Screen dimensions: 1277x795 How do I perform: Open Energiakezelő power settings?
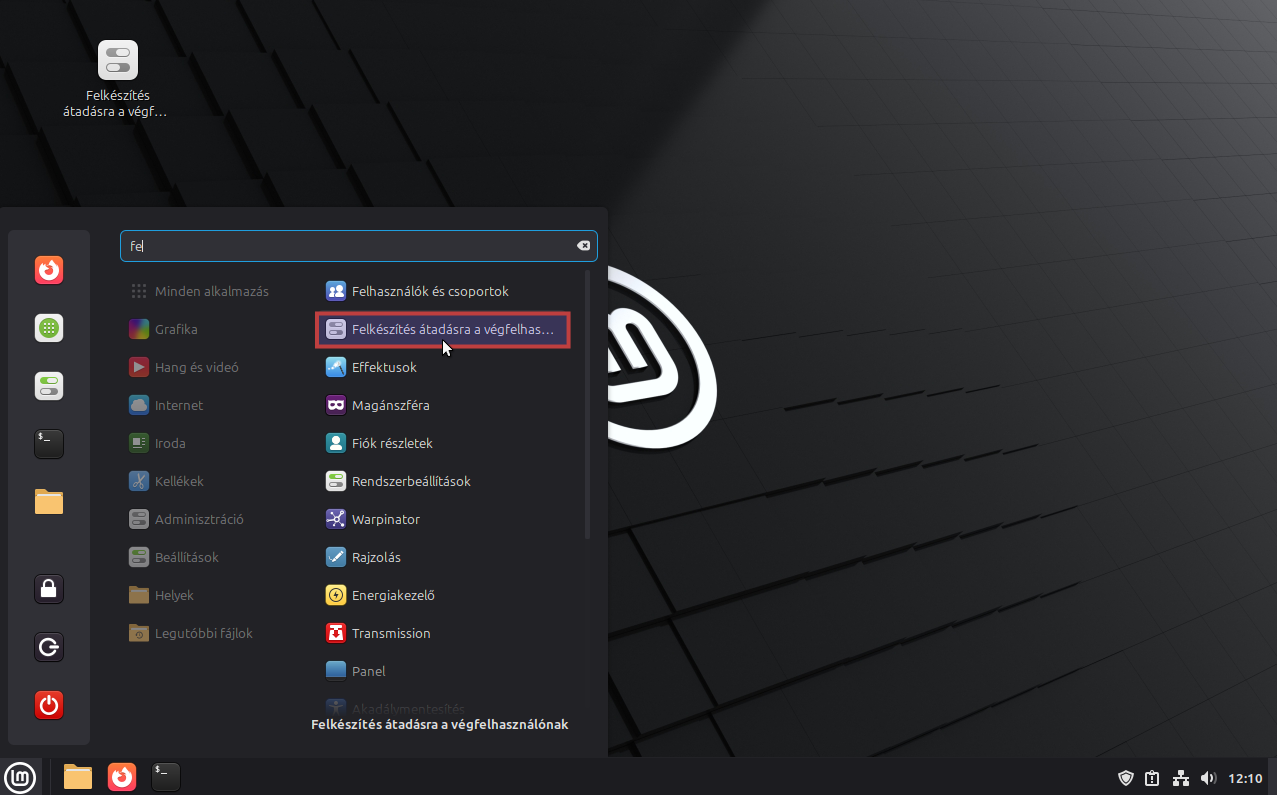pos(393,595)
